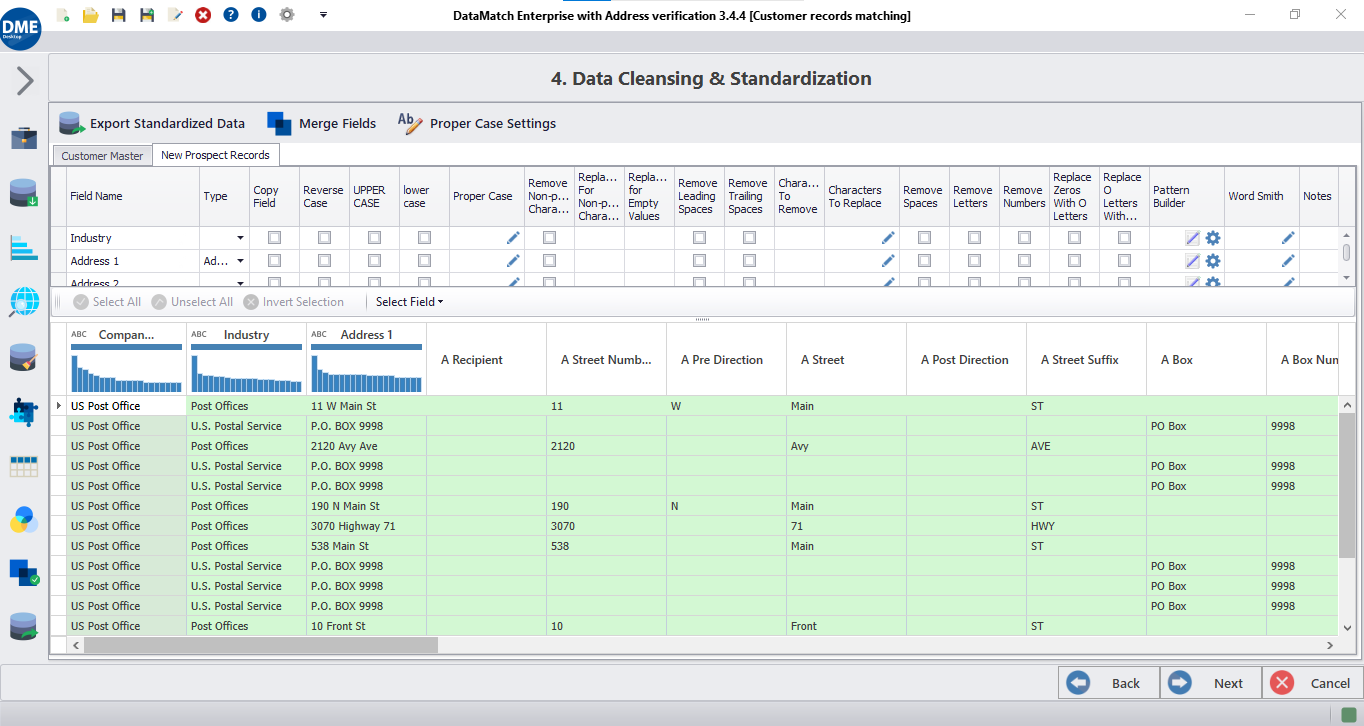1364x726 pixels.
Task: Open the help icon in the top toolbar
Action: click(230, 15)
